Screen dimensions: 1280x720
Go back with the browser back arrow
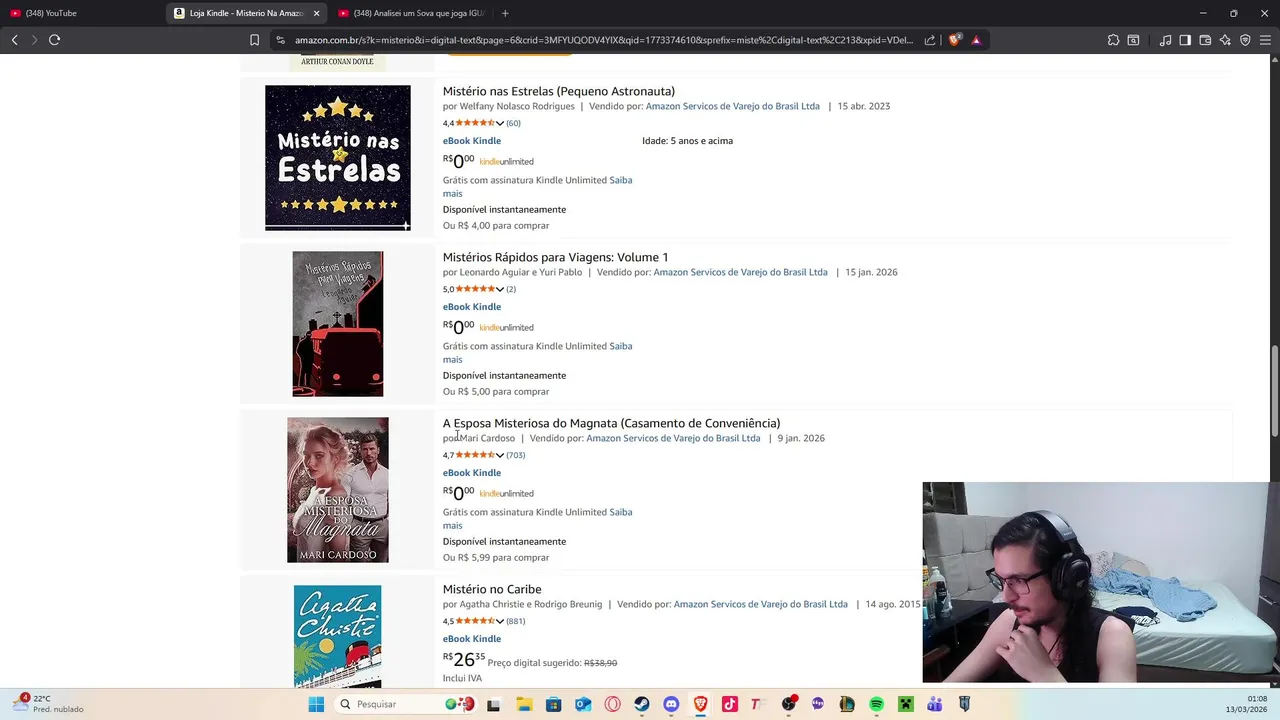15,40
